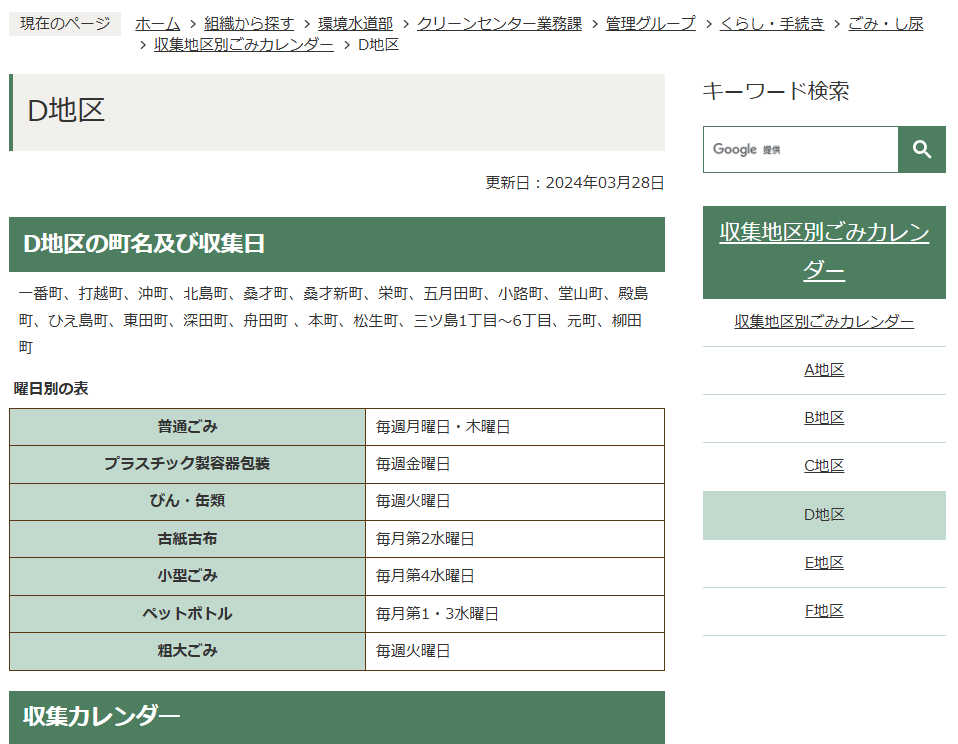958x744 pixels.
Task: Go to F地区 in the sidebar
Action: click(x=824, y=611)
